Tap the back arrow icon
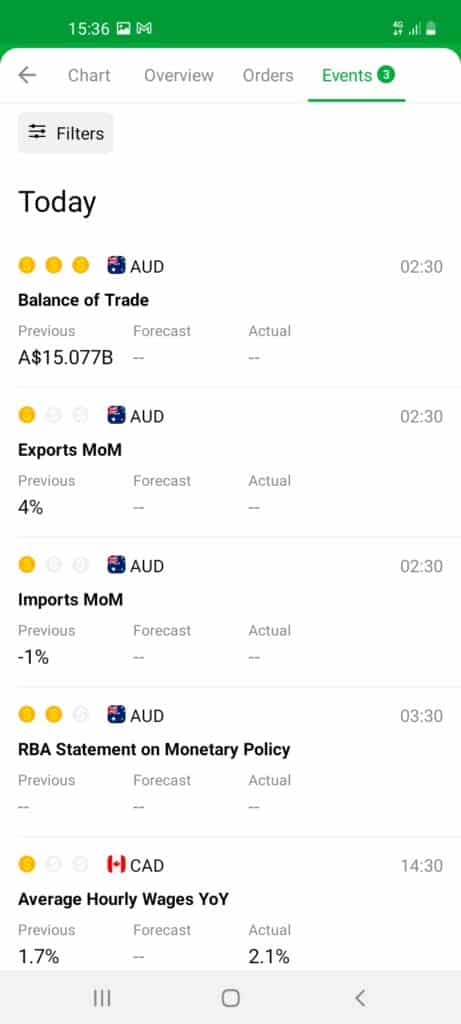 click(27, 75)
